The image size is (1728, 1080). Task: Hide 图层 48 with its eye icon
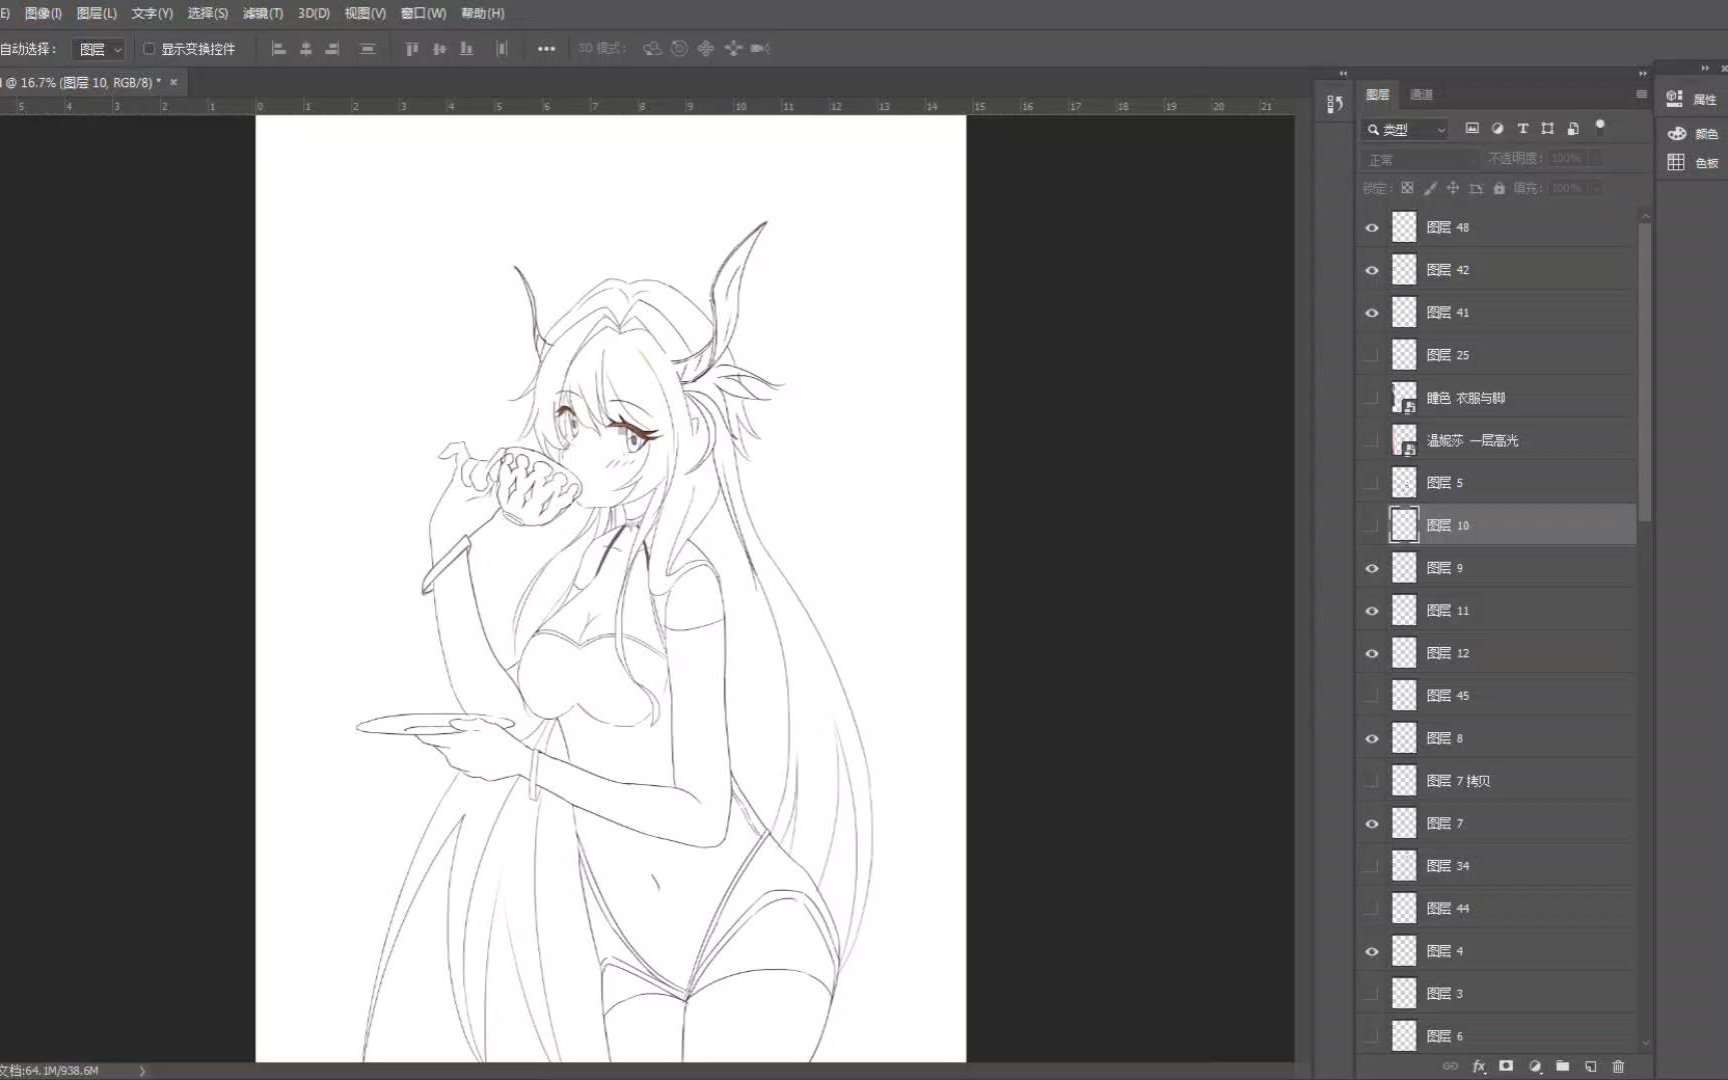pos(1372,228)
